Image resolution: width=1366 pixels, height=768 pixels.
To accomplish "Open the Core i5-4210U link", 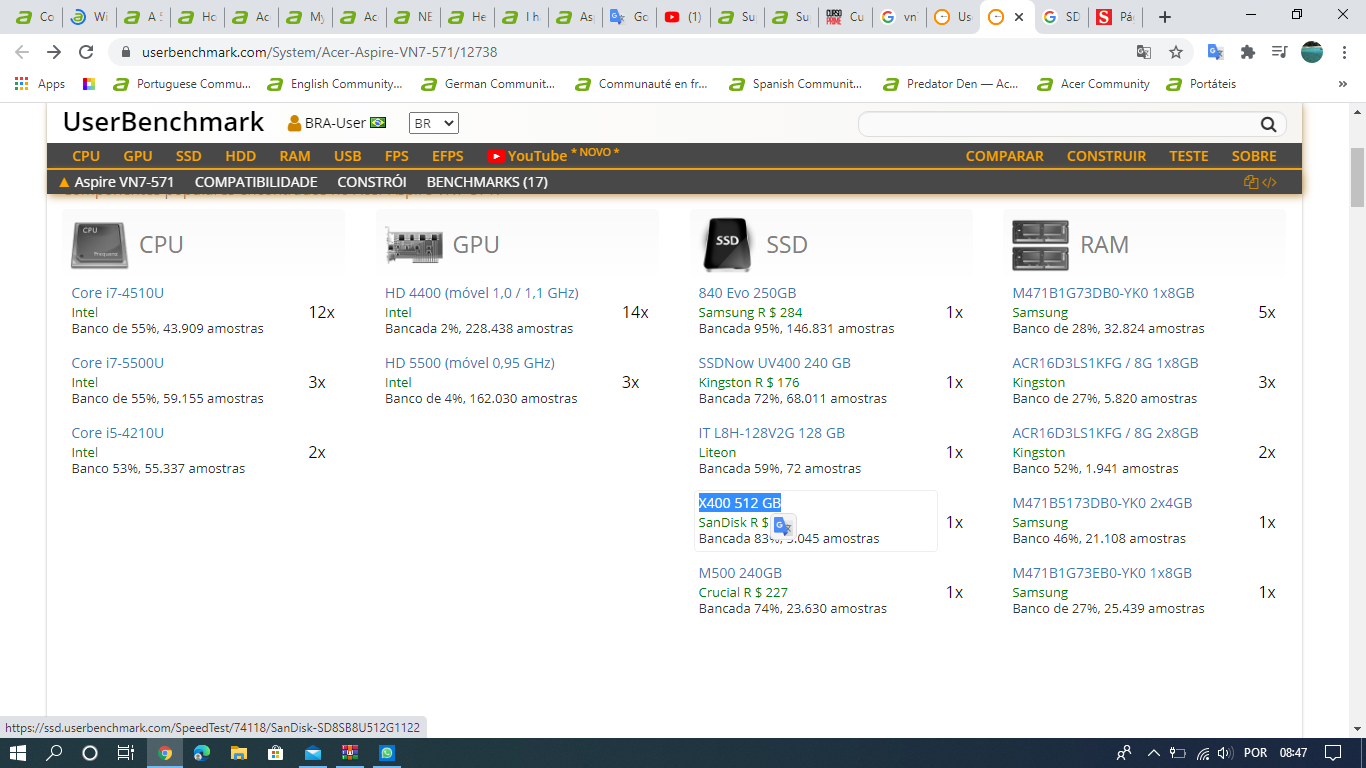I will [x=118, y=433].
